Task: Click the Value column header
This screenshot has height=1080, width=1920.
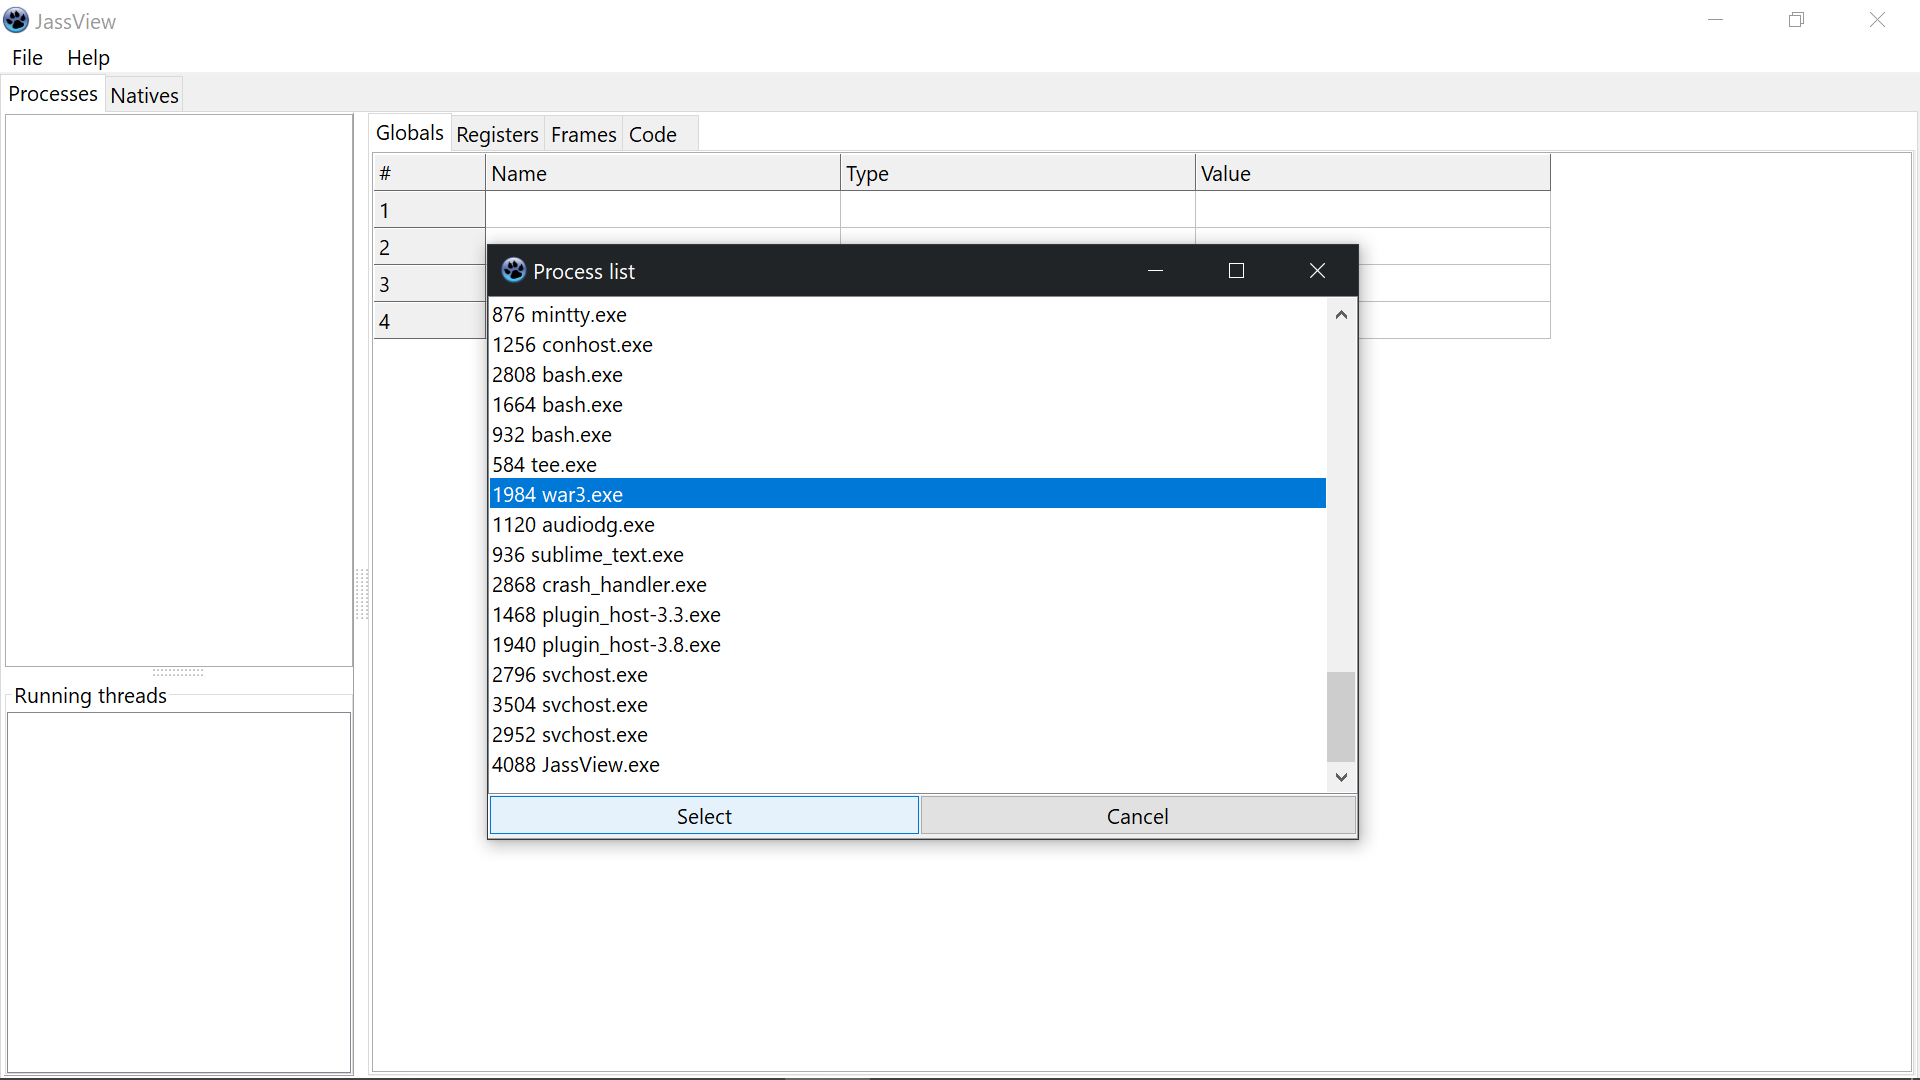Action: coord(1371,173)
